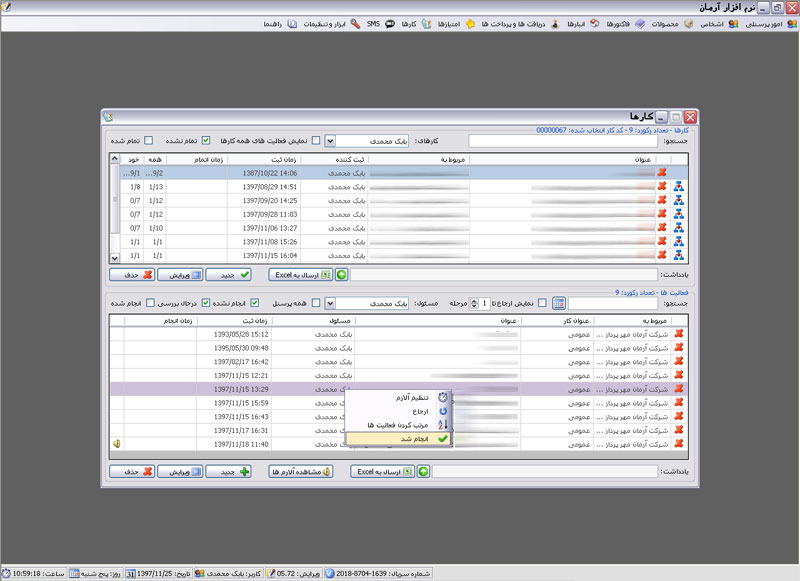
Task: Open the مسئول dropdown showing بابک محمدی
Action: [x=330, y=304]
